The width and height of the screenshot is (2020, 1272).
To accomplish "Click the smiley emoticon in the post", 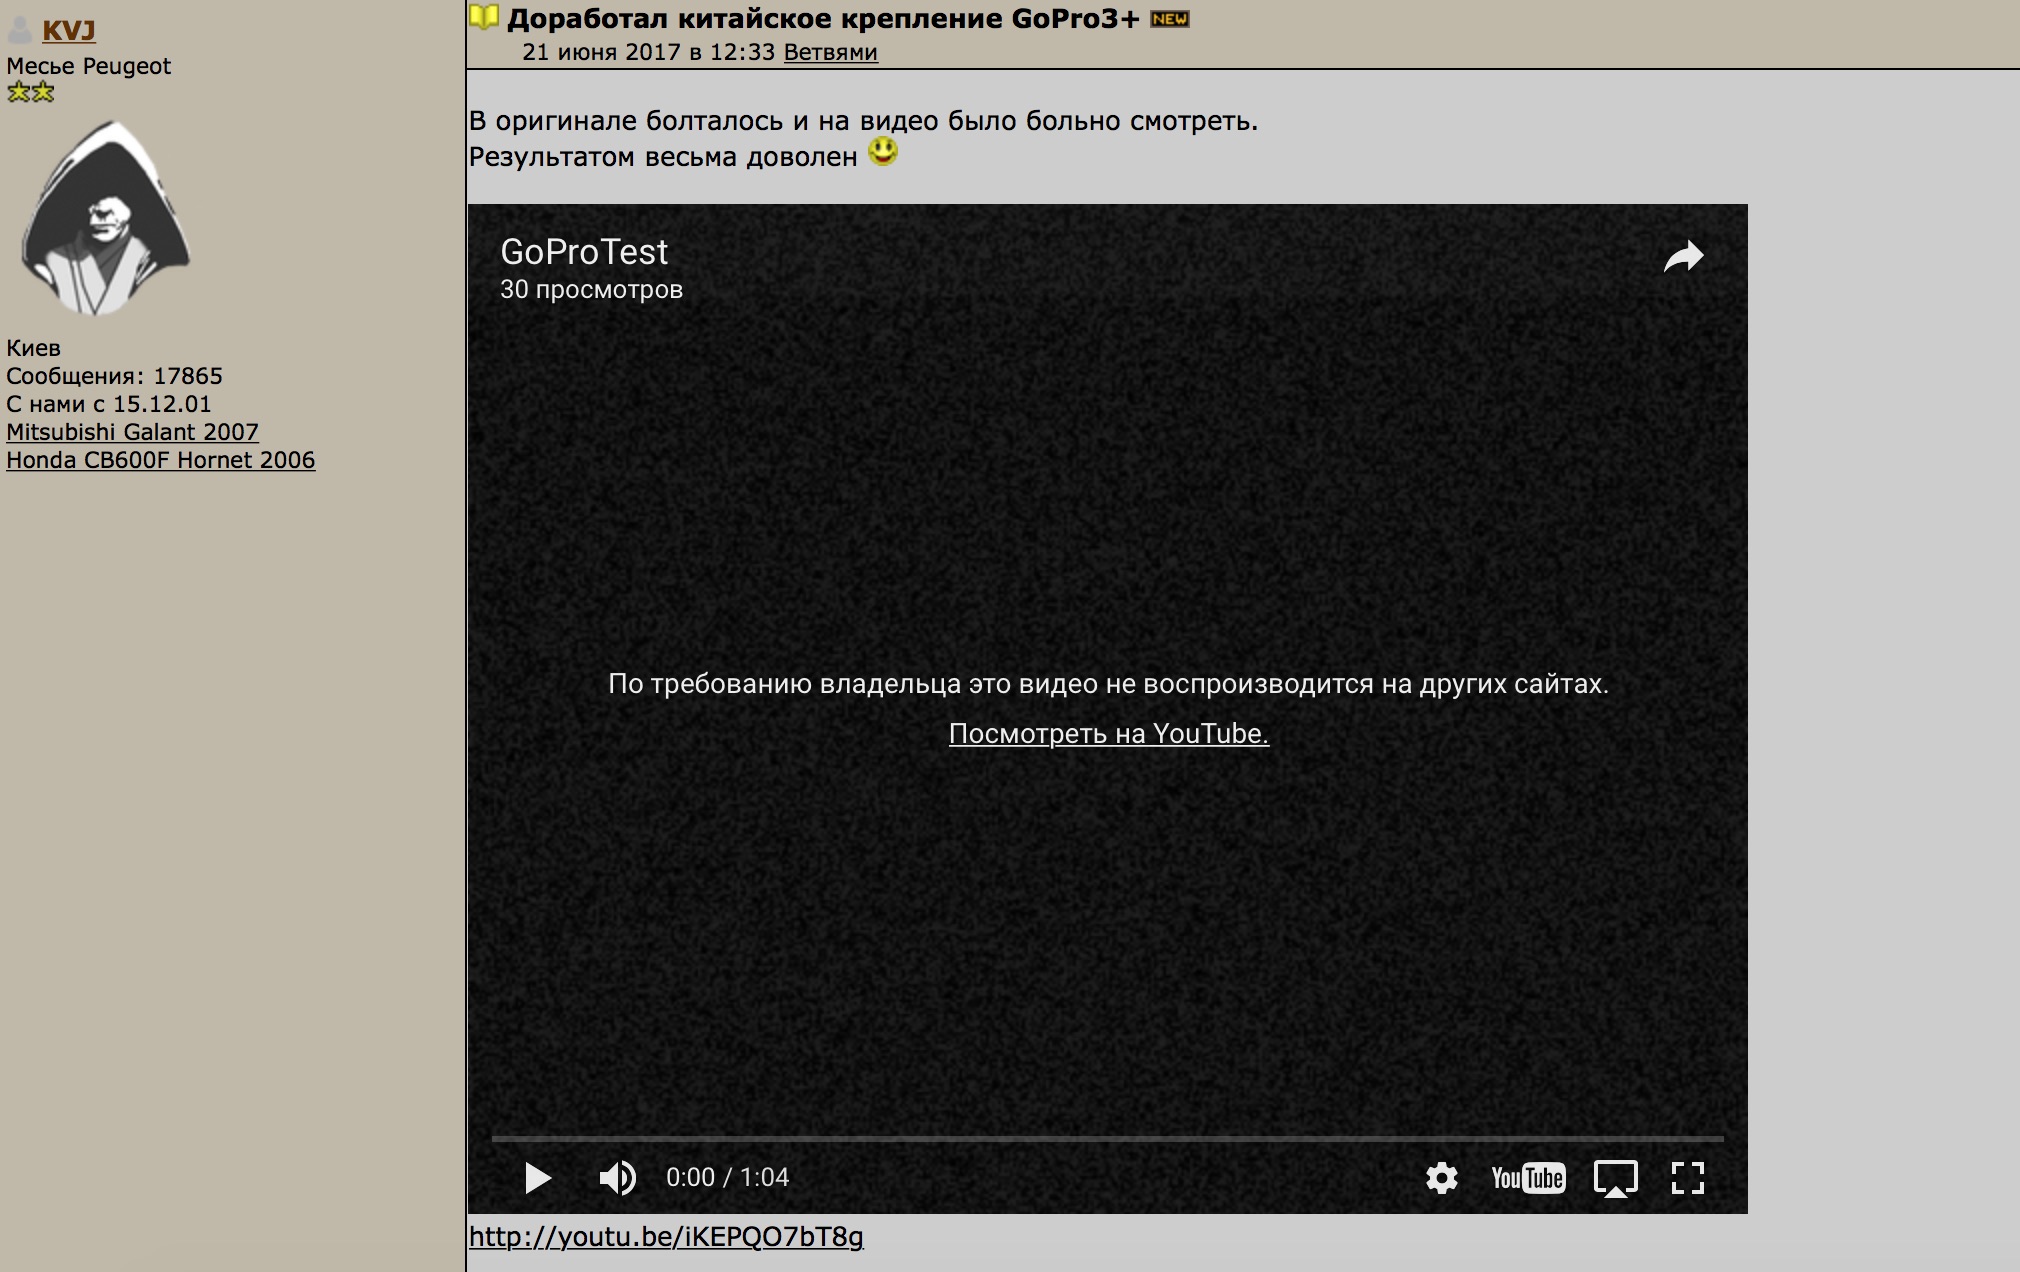I will point(882,152).
